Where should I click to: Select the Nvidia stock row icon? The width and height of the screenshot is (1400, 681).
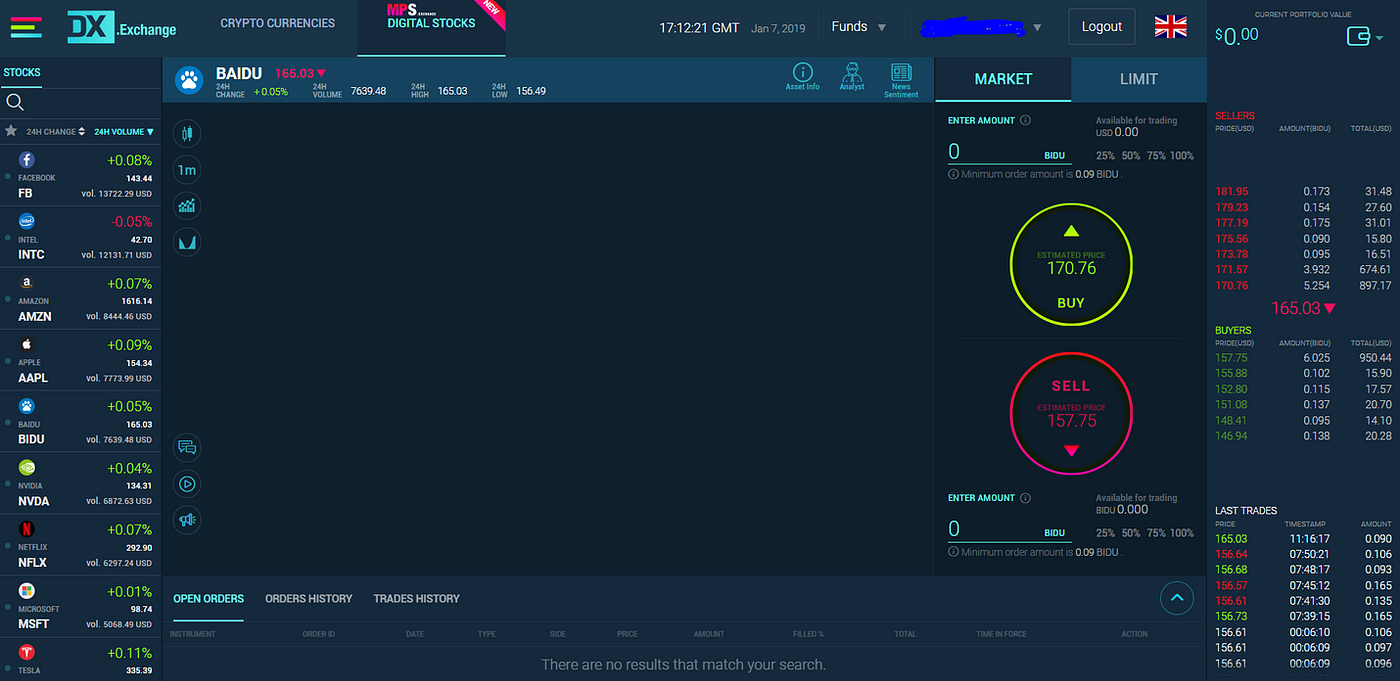(x=27, y=467)
